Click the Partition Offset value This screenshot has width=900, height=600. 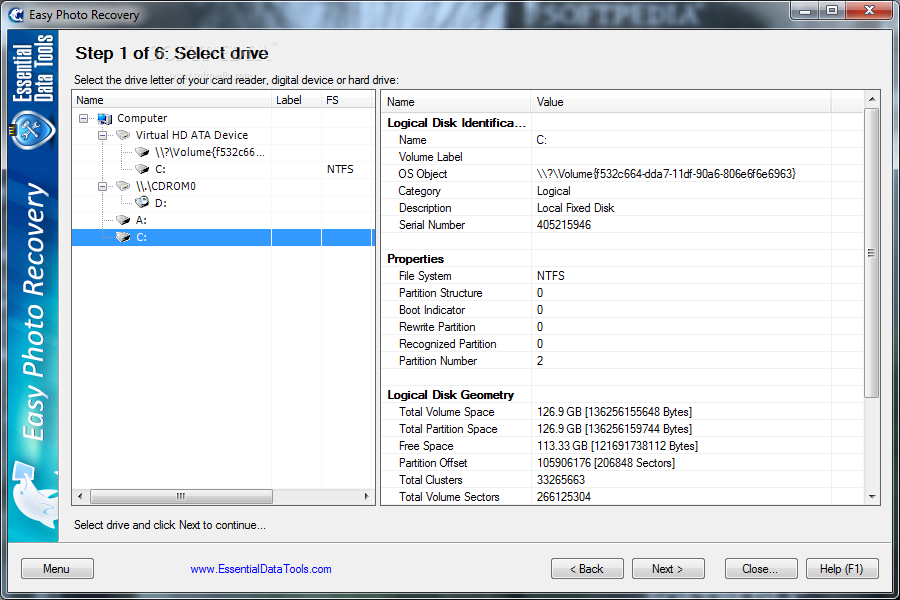click(x=606, y=463)
